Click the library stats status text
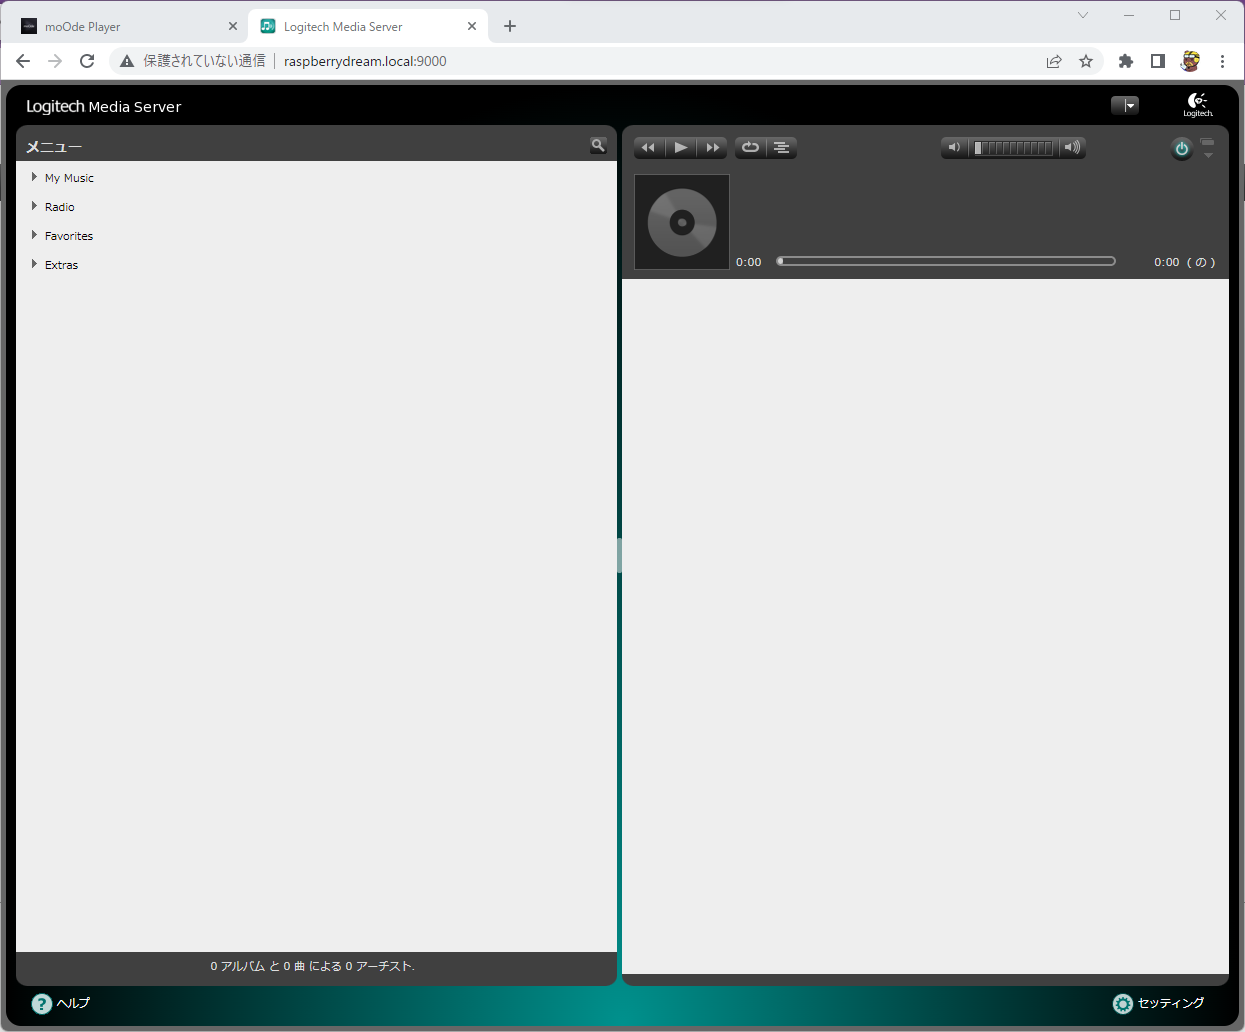Viewport: 1245px width, 1032px height. click(x=312, y=966)
